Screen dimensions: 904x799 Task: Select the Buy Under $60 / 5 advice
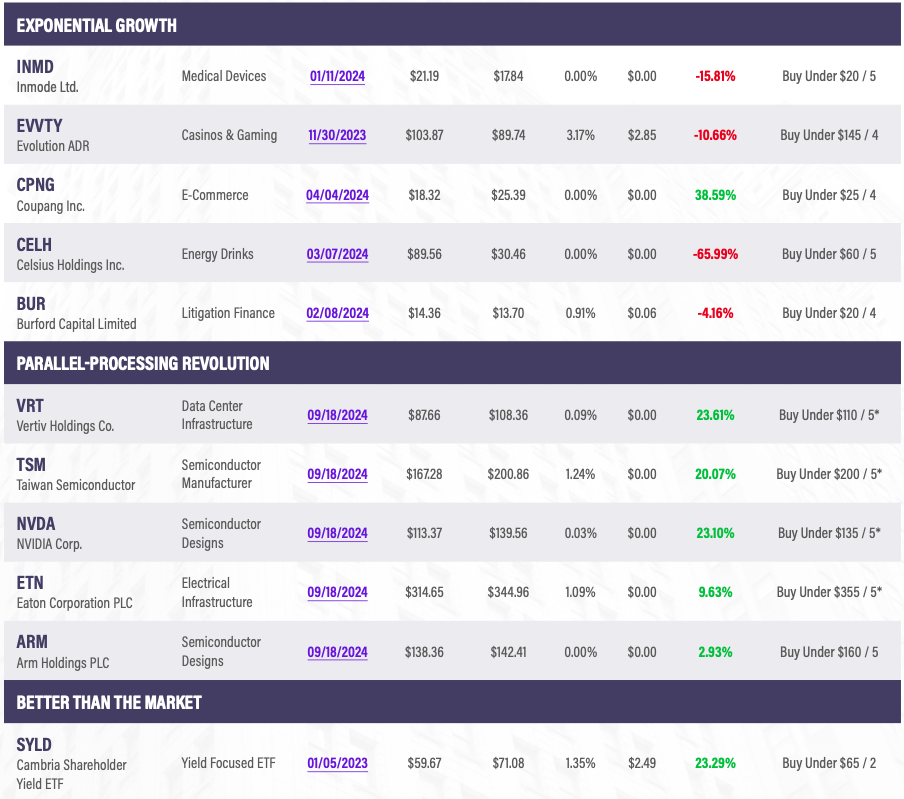point(829,254)
